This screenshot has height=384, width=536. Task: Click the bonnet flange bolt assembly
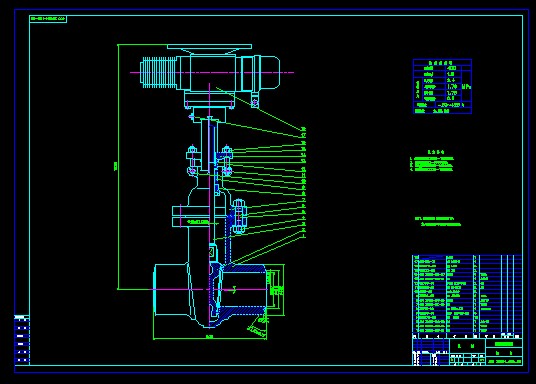(x=239, y=216)
